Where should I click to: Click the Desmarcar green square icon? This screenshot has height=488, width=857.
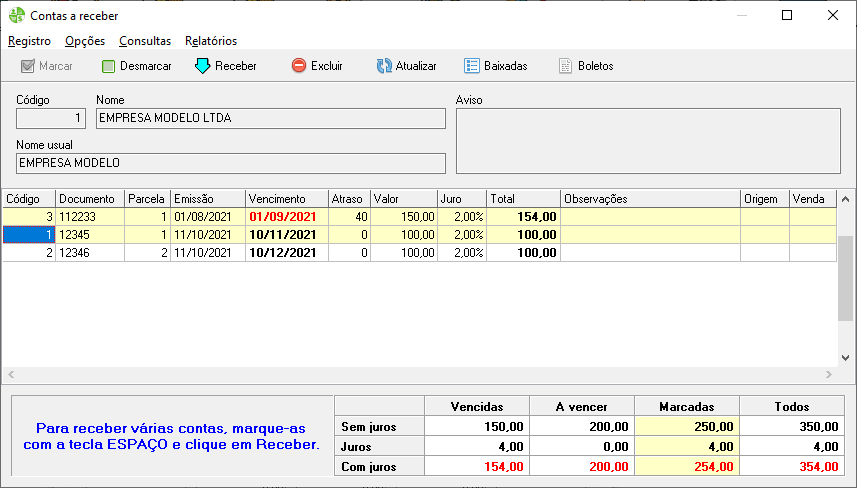(x=109, y=66)
